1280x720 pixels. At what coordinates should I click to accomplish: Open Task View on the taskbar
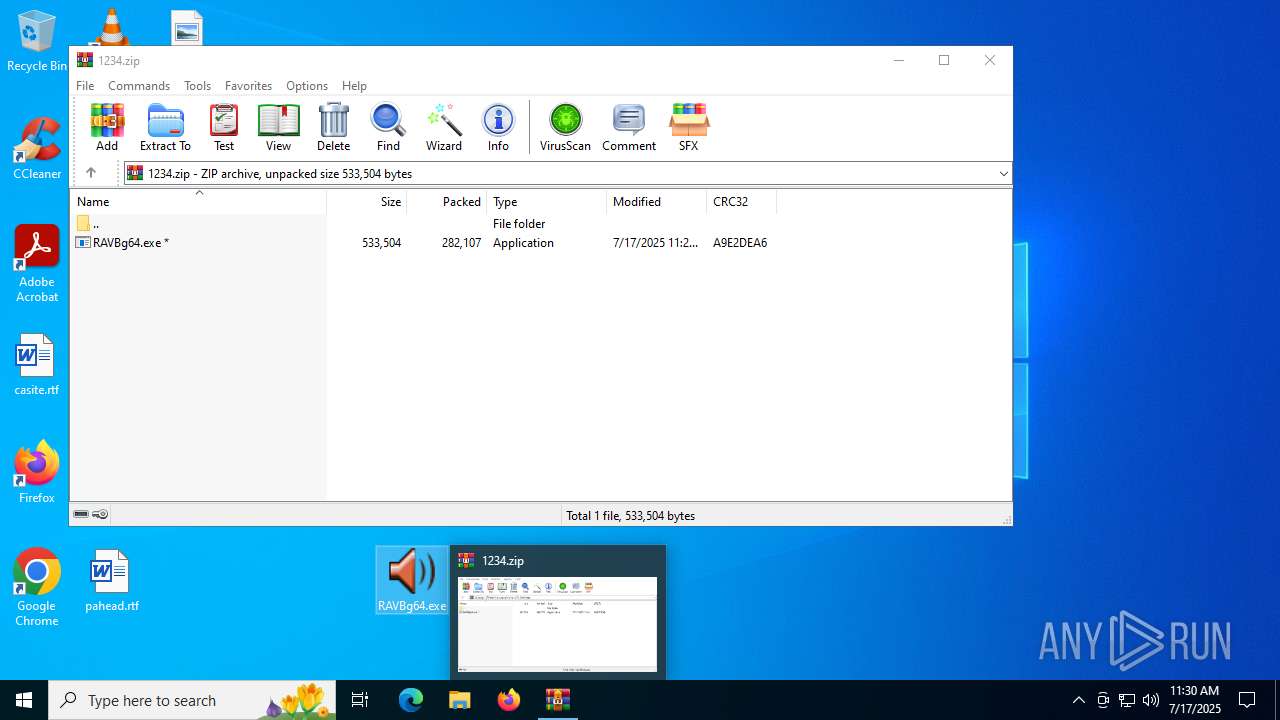[x=360, y=700]
